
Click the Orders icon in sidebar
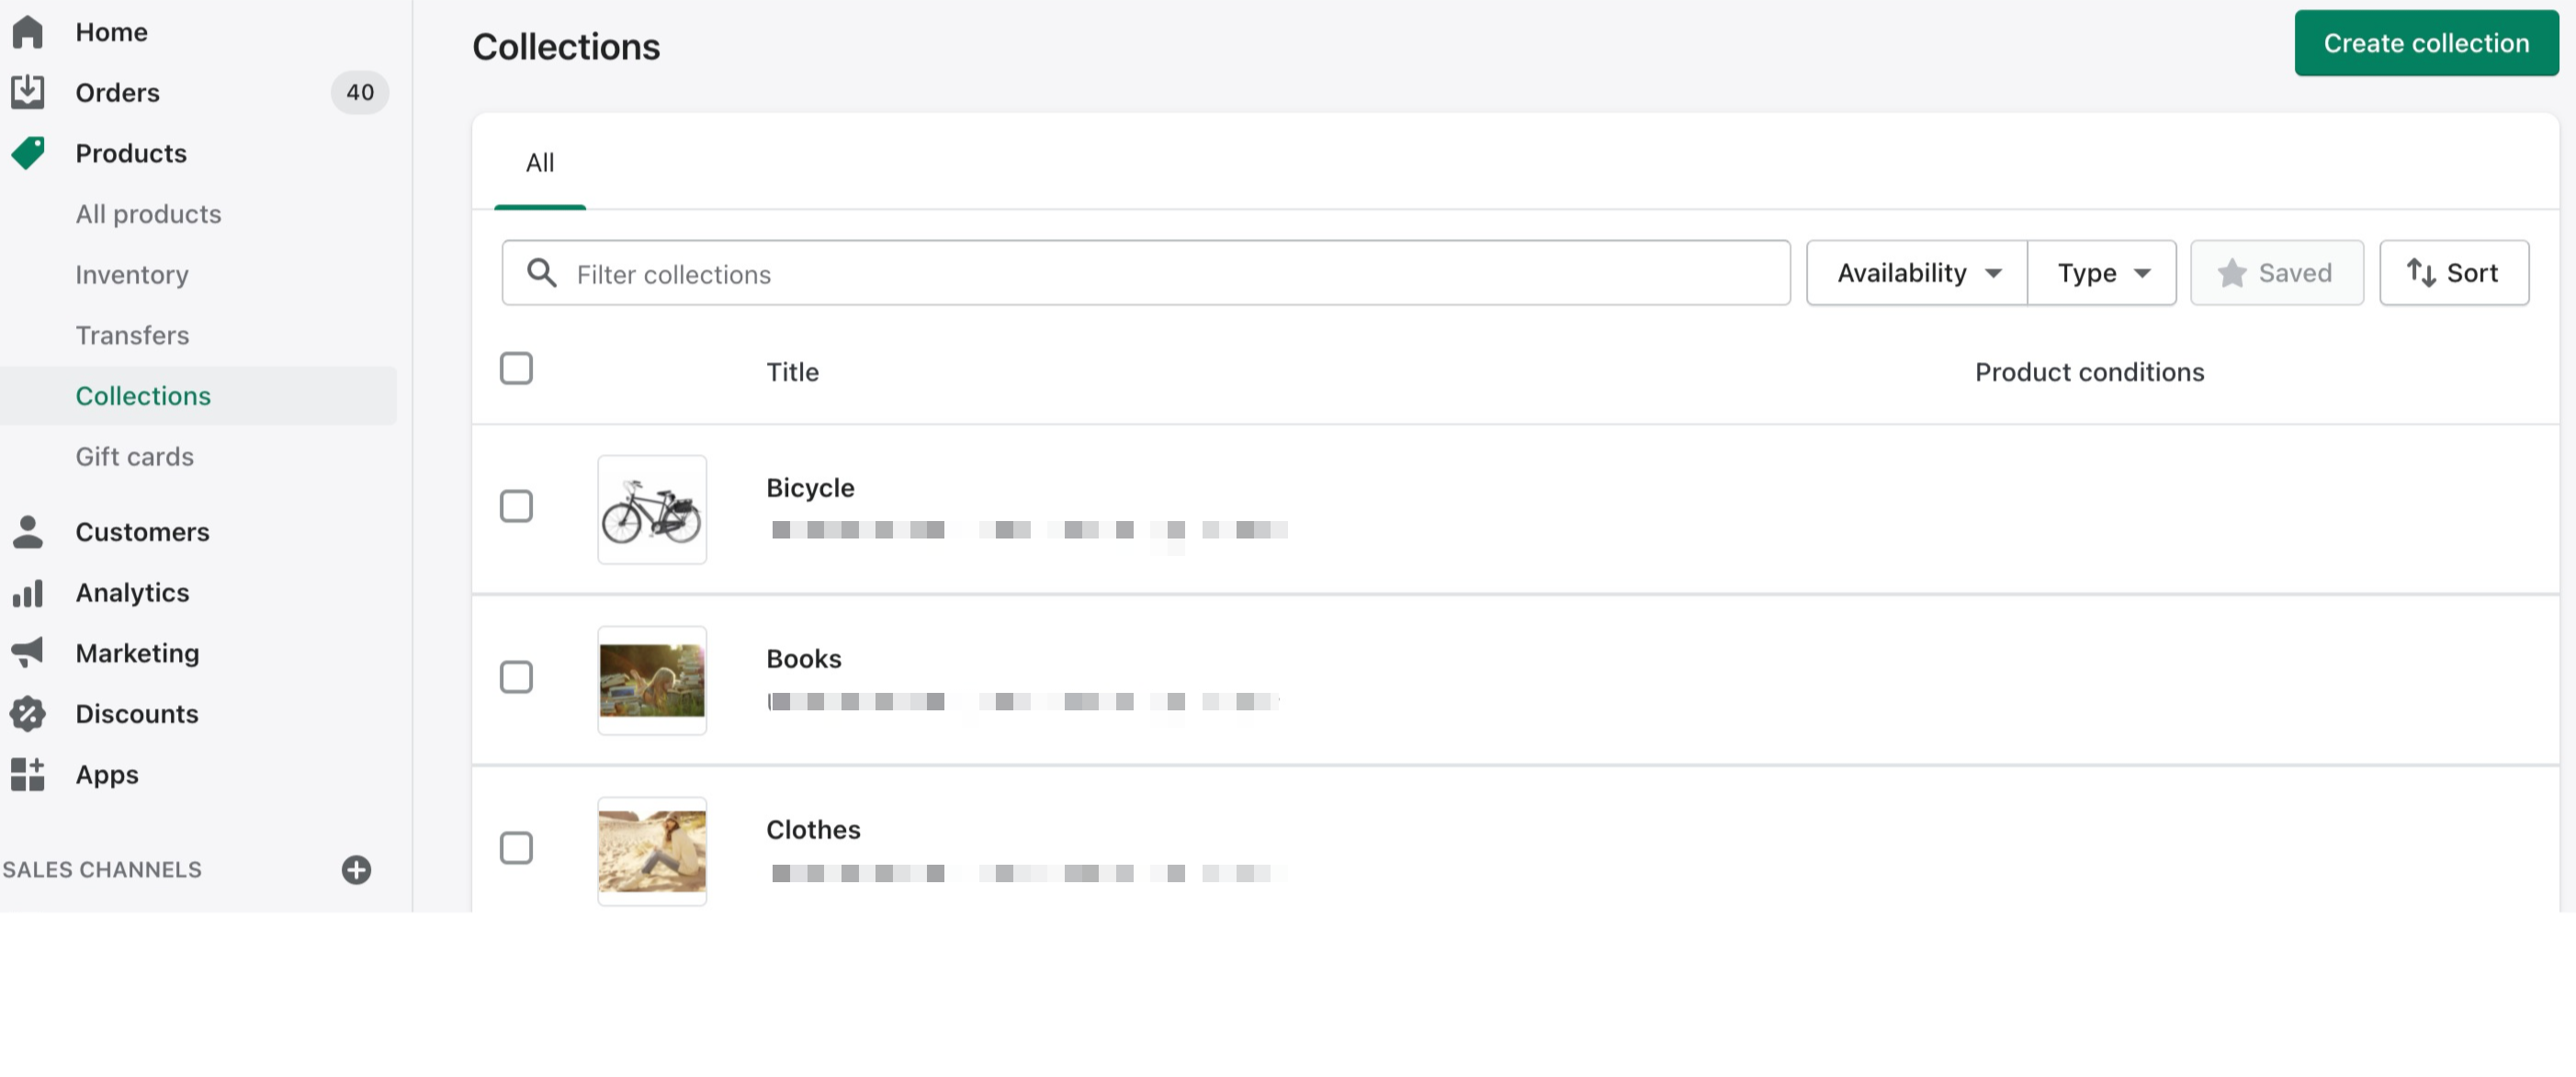(28, 90)
